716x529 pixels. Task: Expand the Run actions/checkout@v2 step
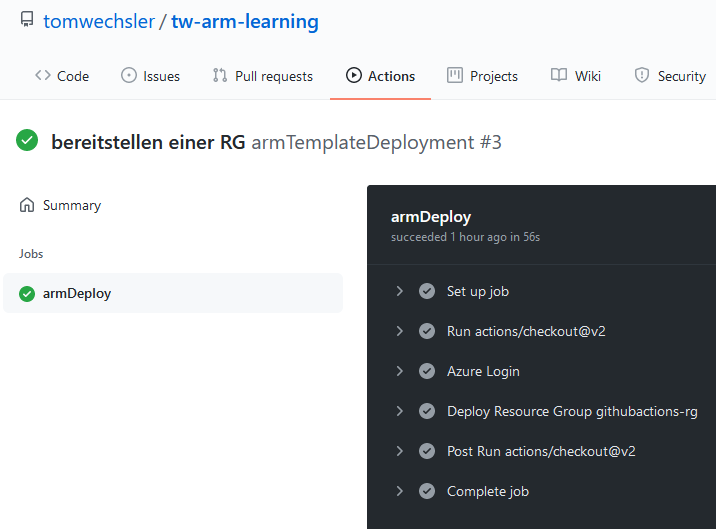(x=400, y=331)
